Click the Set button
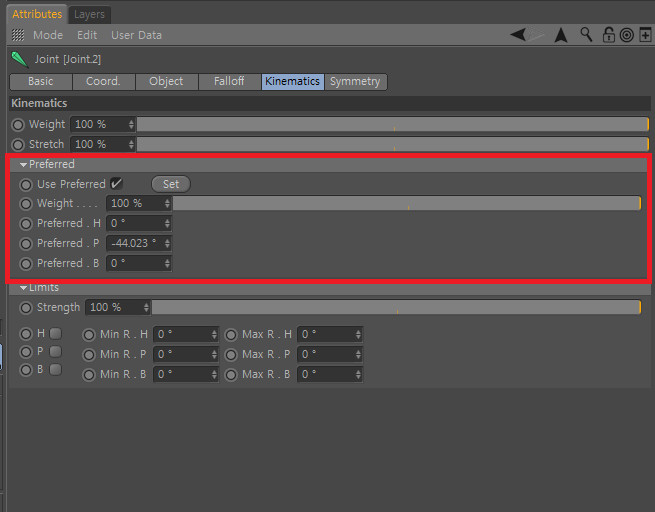This screenshot has height=512, width=655. pyautogui.click(x=171, y=184)
